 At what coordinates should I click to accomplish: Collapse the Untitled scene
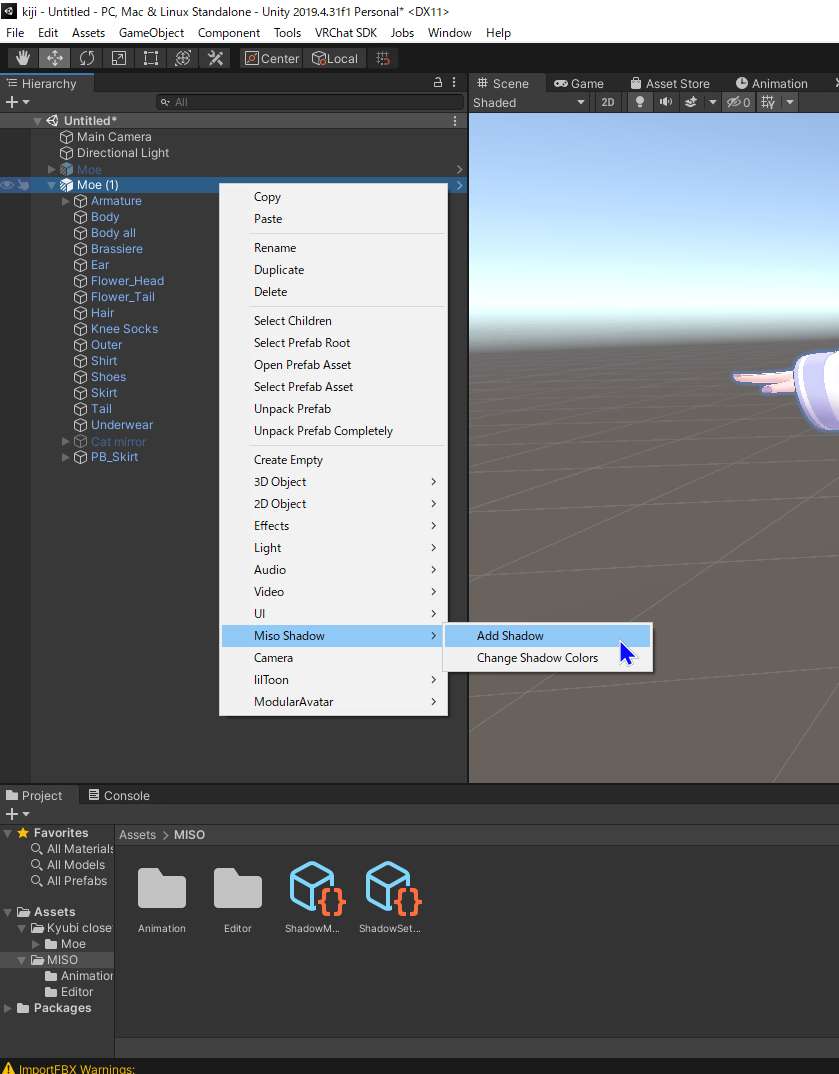pos(38,121)
